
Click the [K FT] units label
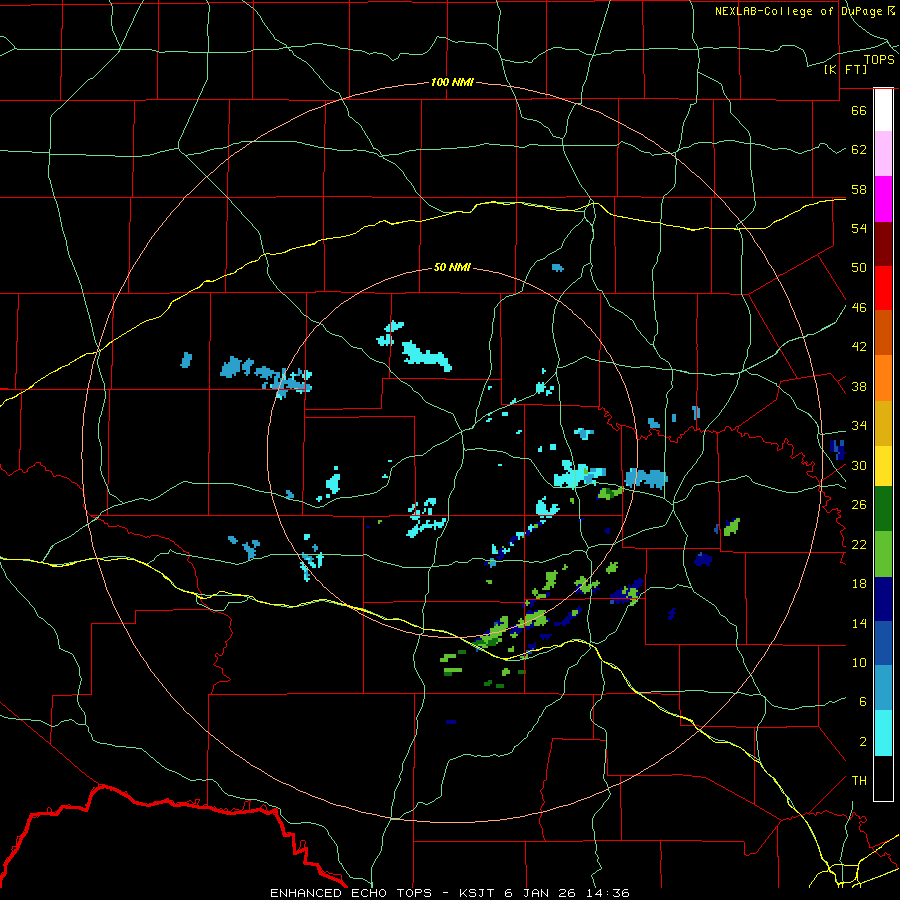tap(845, 69)
